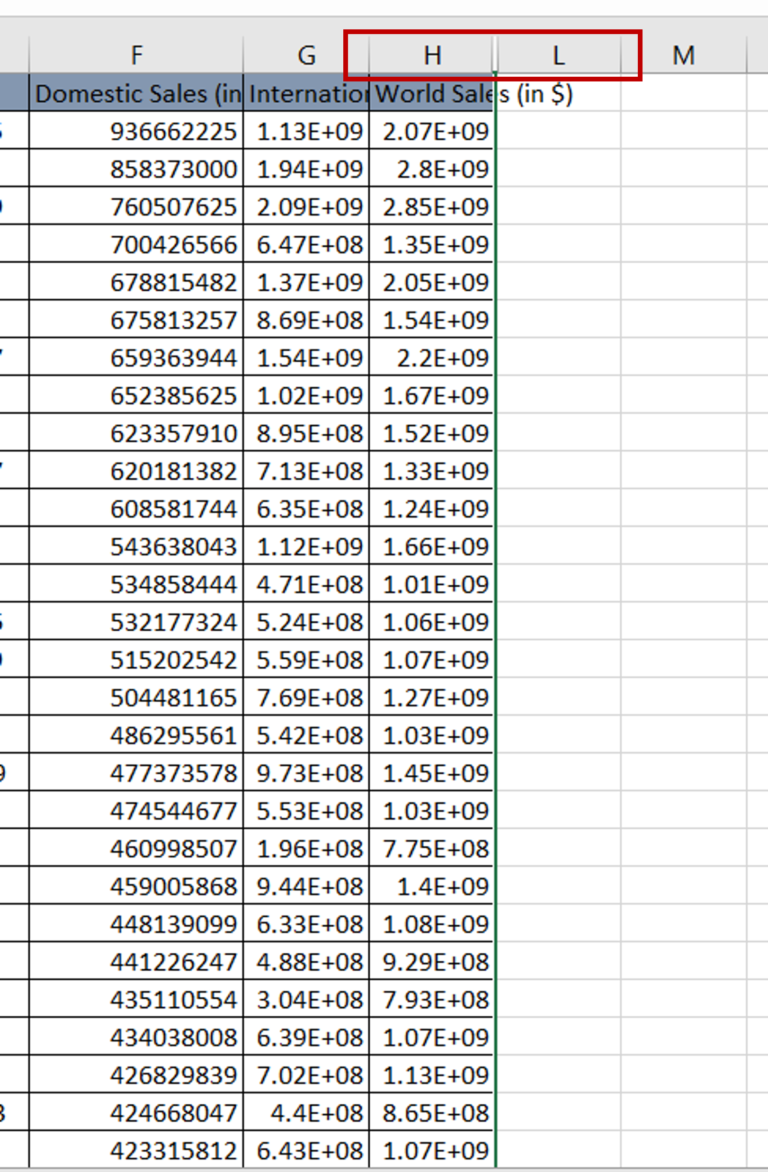This screenshot has height=1172, width=768.
Task: Select the 8.69E+08 cell
Action: [307, 320]
